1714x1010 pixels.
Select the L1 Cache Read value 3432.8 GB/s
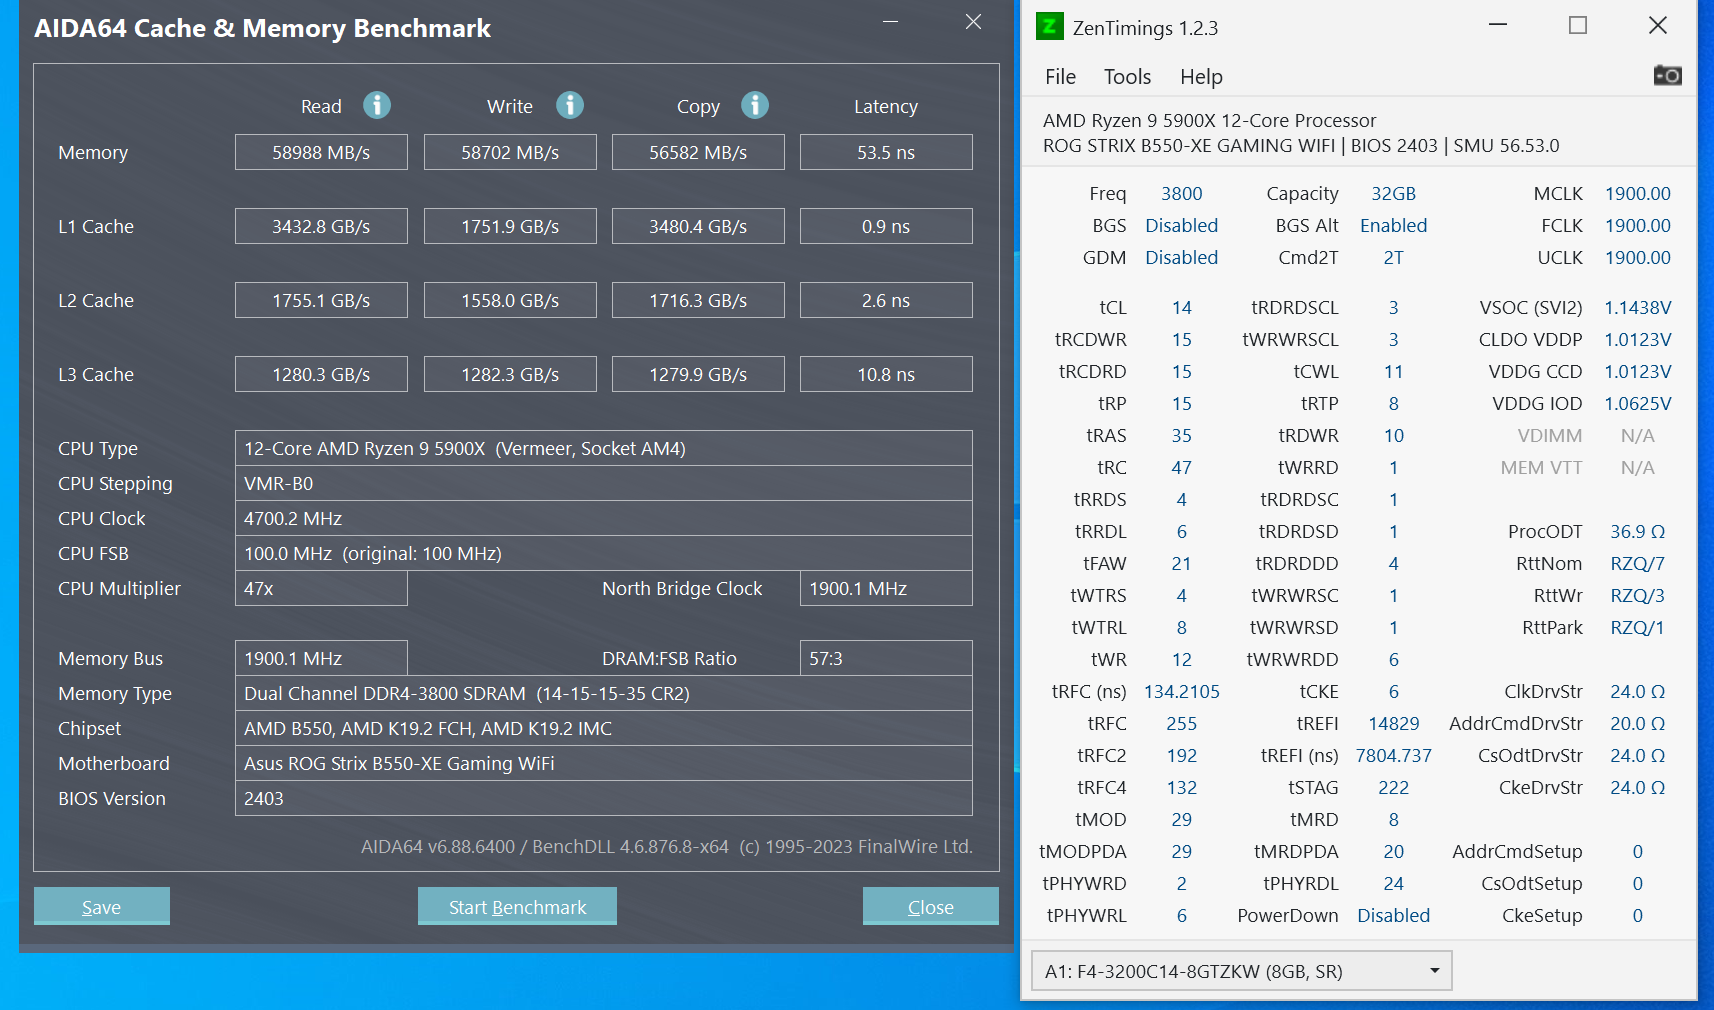(321, 226)
